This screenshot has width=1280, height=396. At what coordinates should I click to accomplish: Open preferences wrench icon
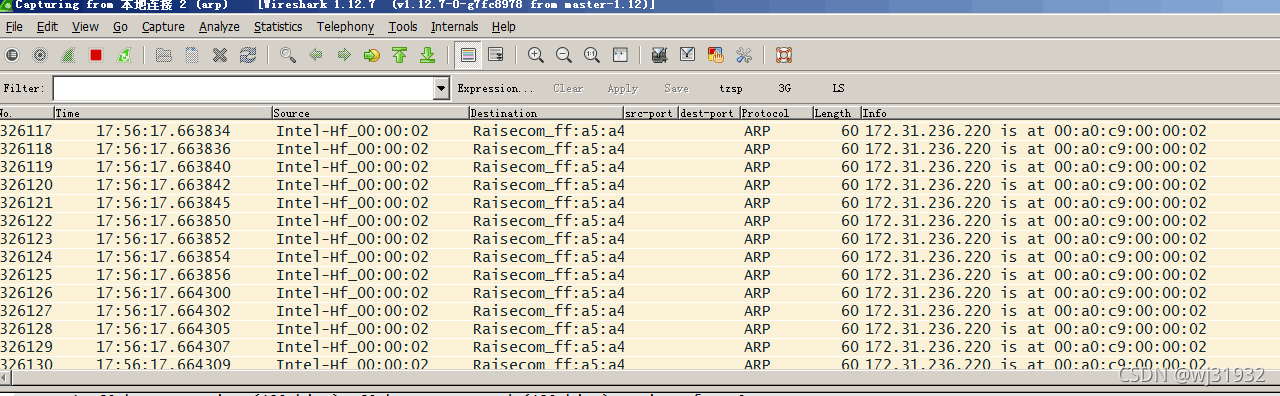[x=743, y=55]
